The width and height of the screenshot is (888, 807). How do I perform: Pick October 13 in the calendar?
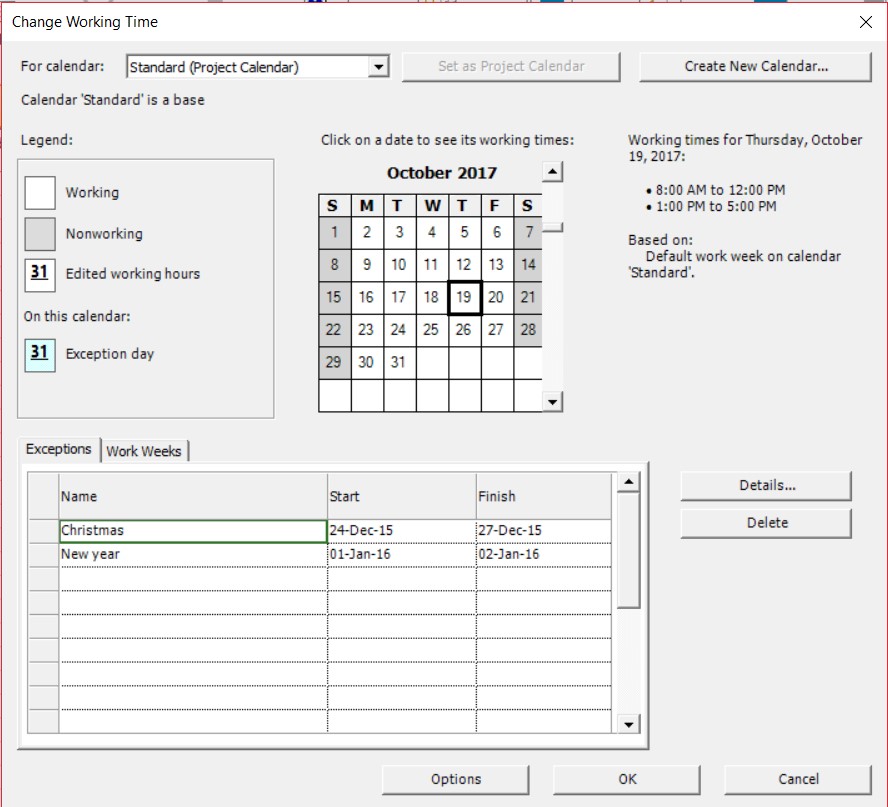(x=497, y=264)
